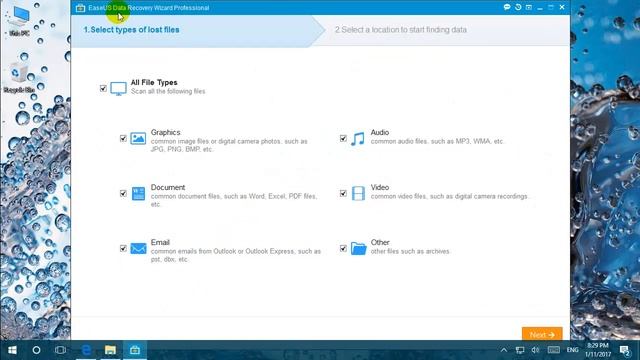The width and height of the screenshot is (640, 360).
Task: Click the Email envelope icon
Action: (138, 248)
